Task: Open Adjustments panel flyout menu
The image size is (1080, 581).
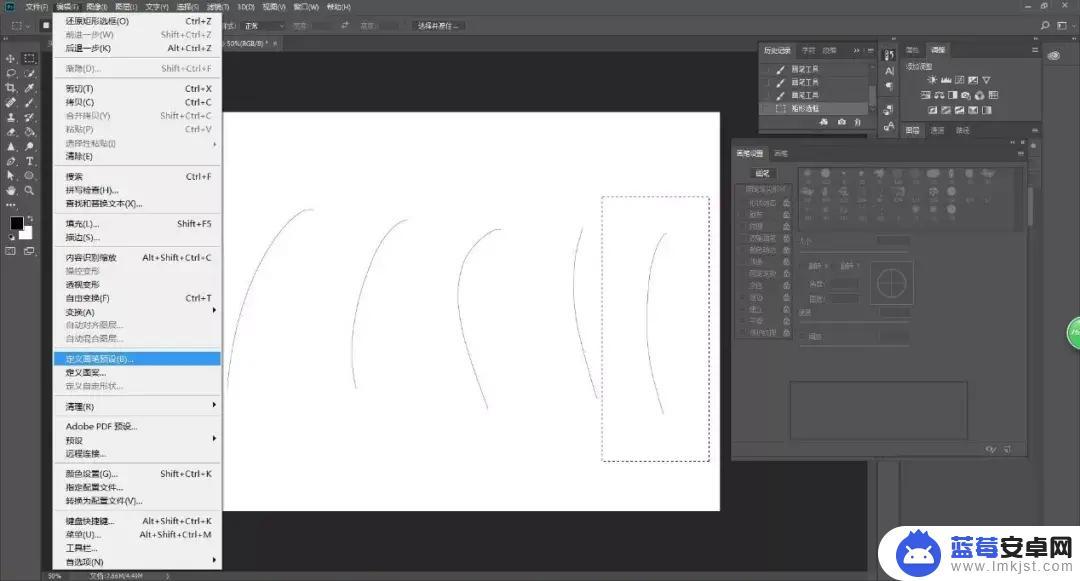Action: 1035,50
